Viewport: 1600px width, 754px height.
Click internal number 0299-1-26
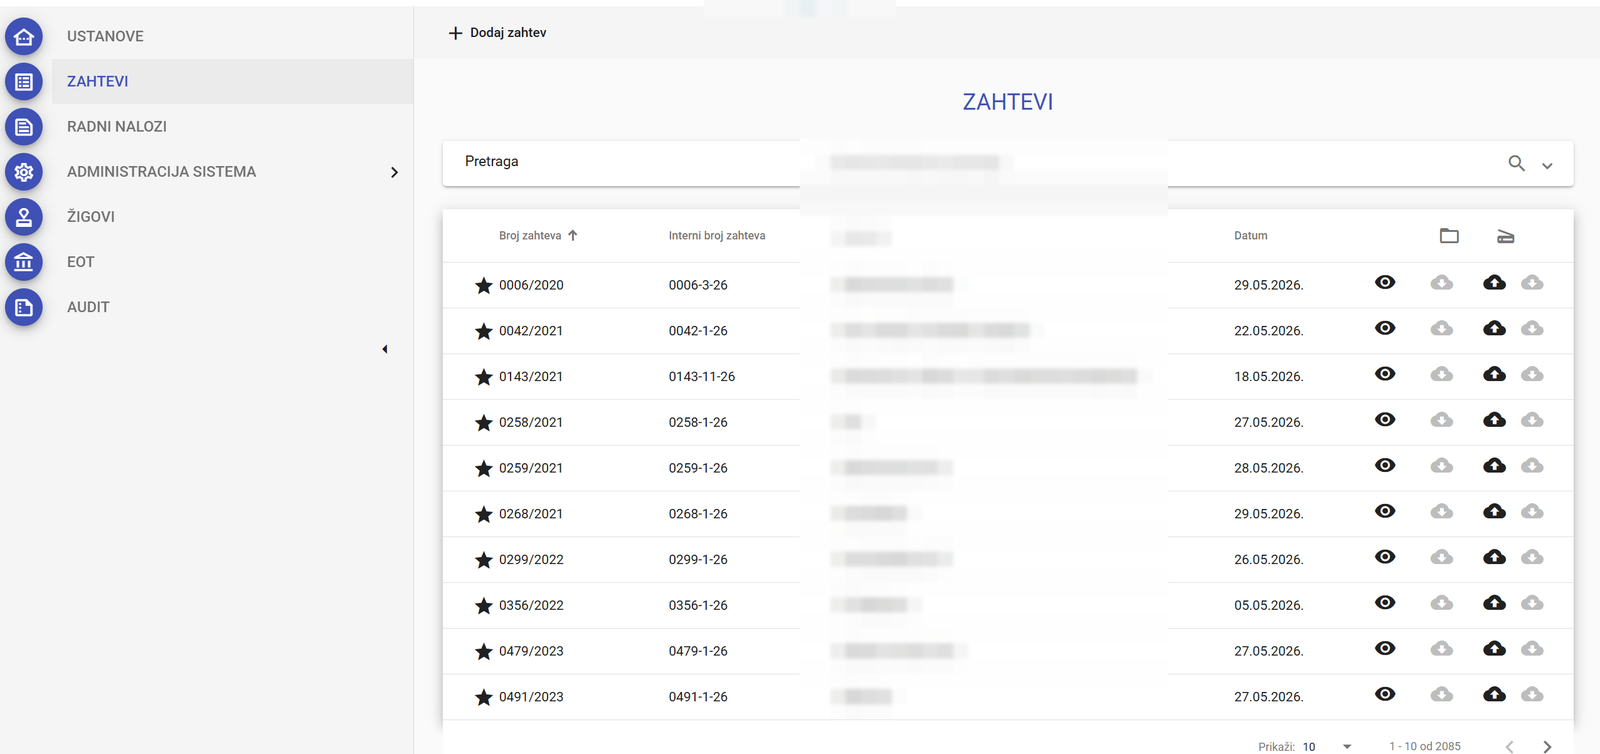coord(698,560)
